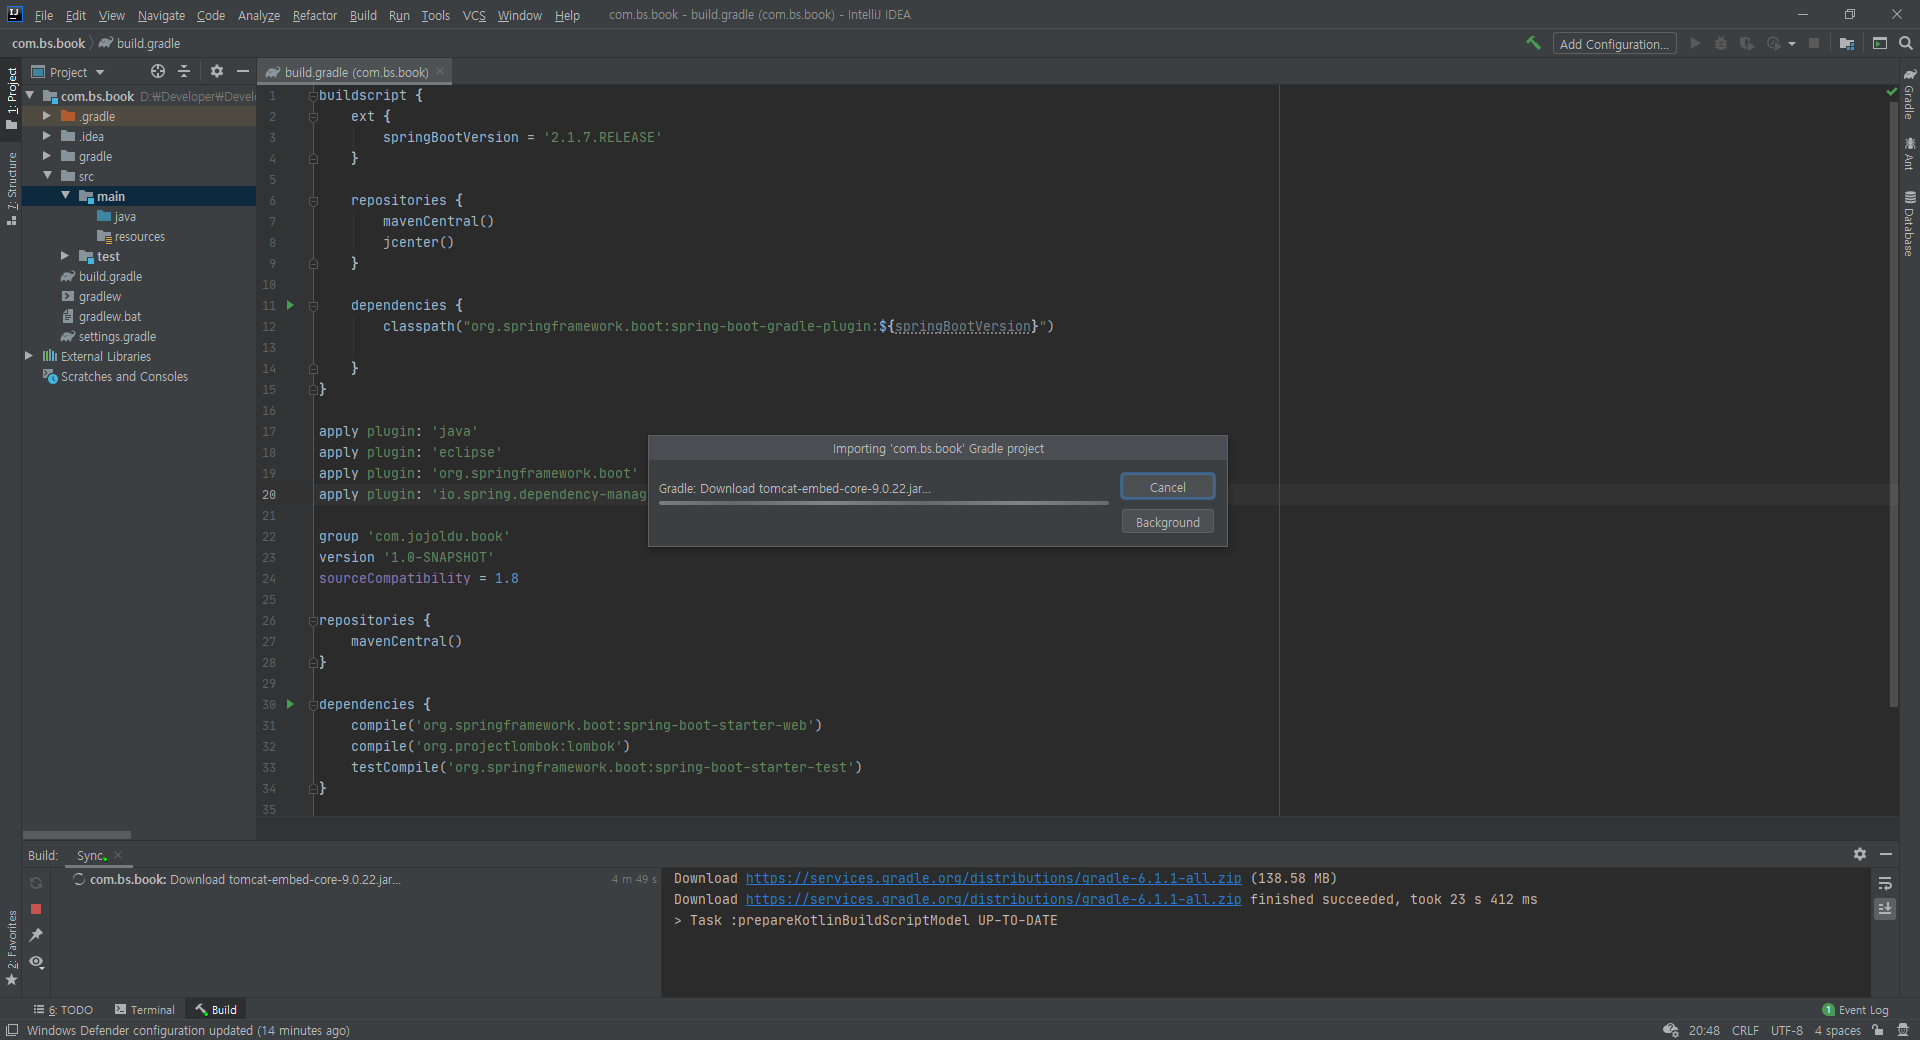Screen dimensions: 1920x1040
Task: Select settings.gradle in project tree
Action: coord(117,336)
